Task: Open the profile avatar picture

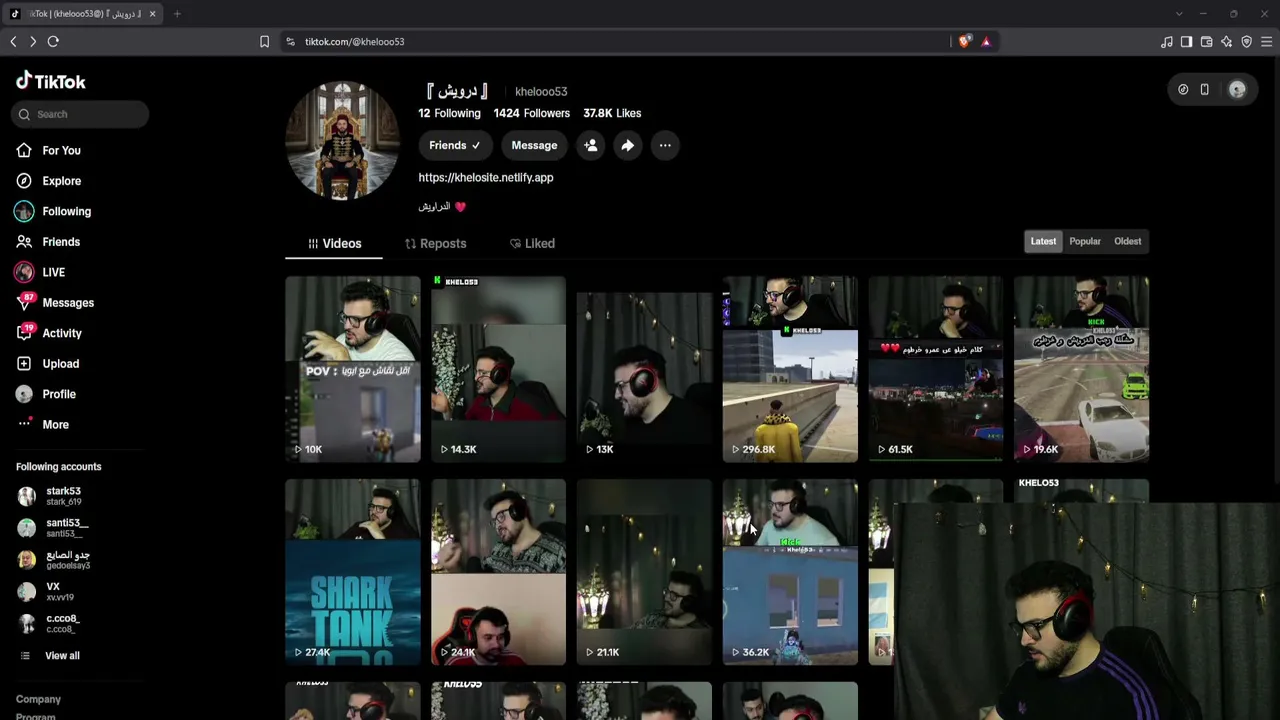Action: [x=343, y=140]
